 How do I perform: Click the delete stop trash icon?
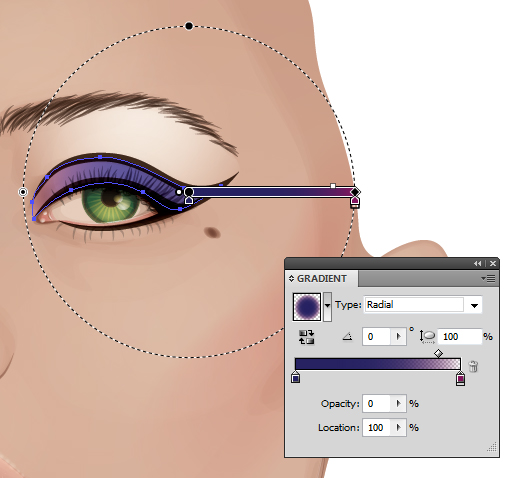(x=473, y=366)
